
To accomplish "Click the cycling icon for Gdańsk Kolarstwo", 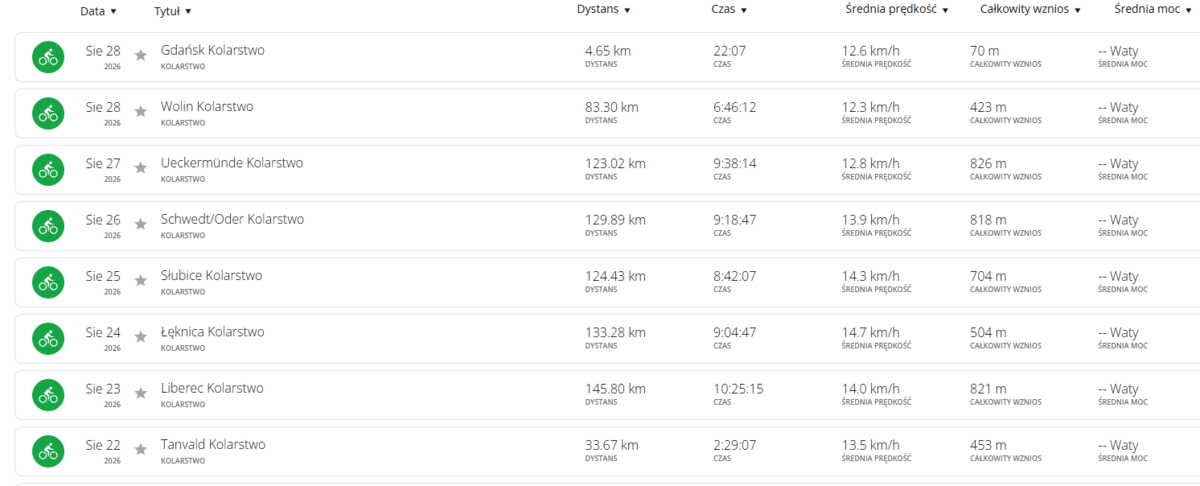I will [x=48, y=57].
